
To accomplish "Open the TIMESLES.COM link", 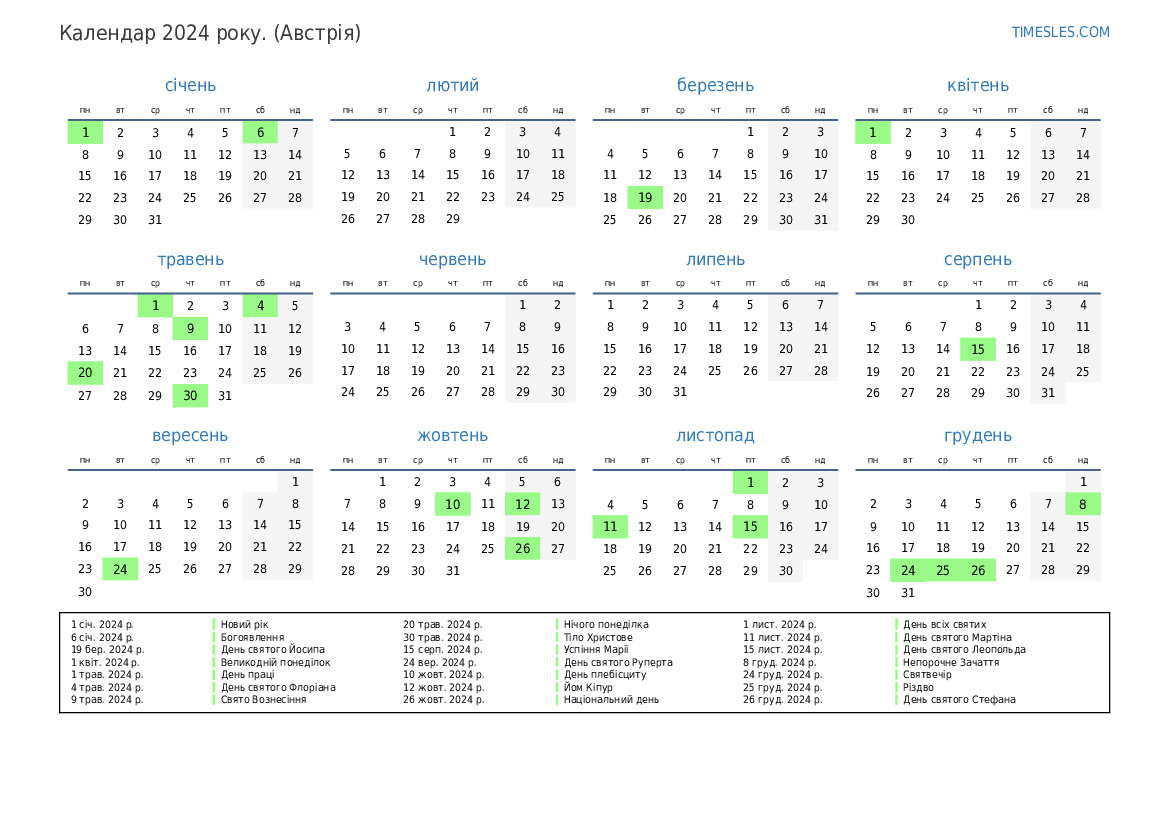I will pos(1060,32).
